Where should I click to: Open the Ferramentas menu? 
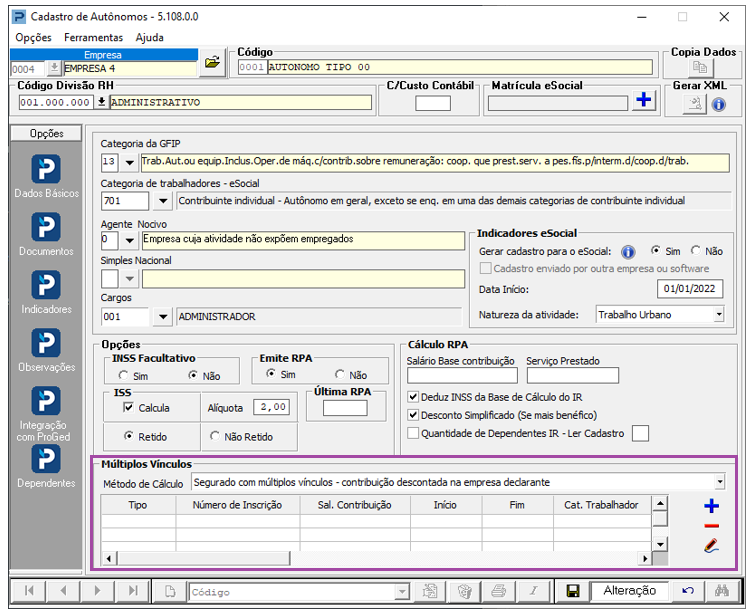93,37
